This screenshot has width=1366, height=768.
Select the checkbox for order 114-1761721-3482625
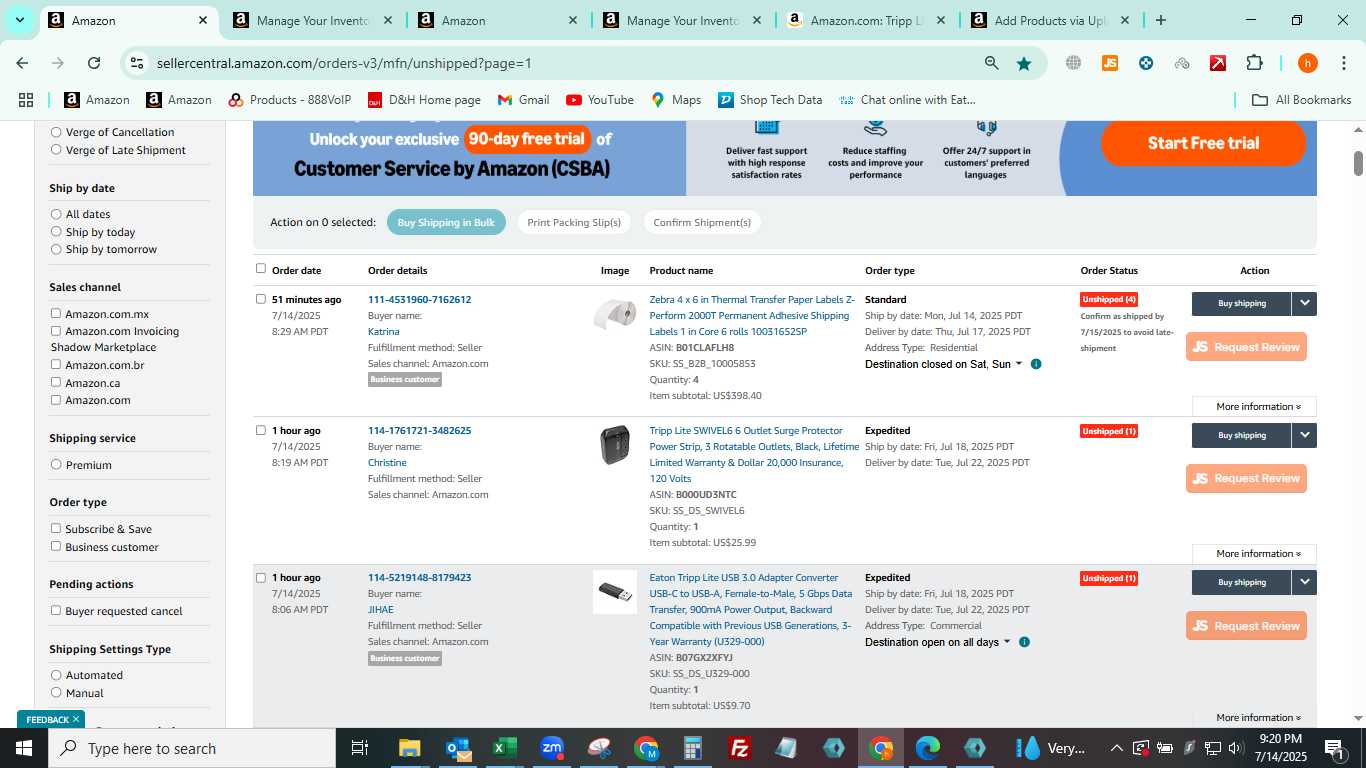click(261, 430)
